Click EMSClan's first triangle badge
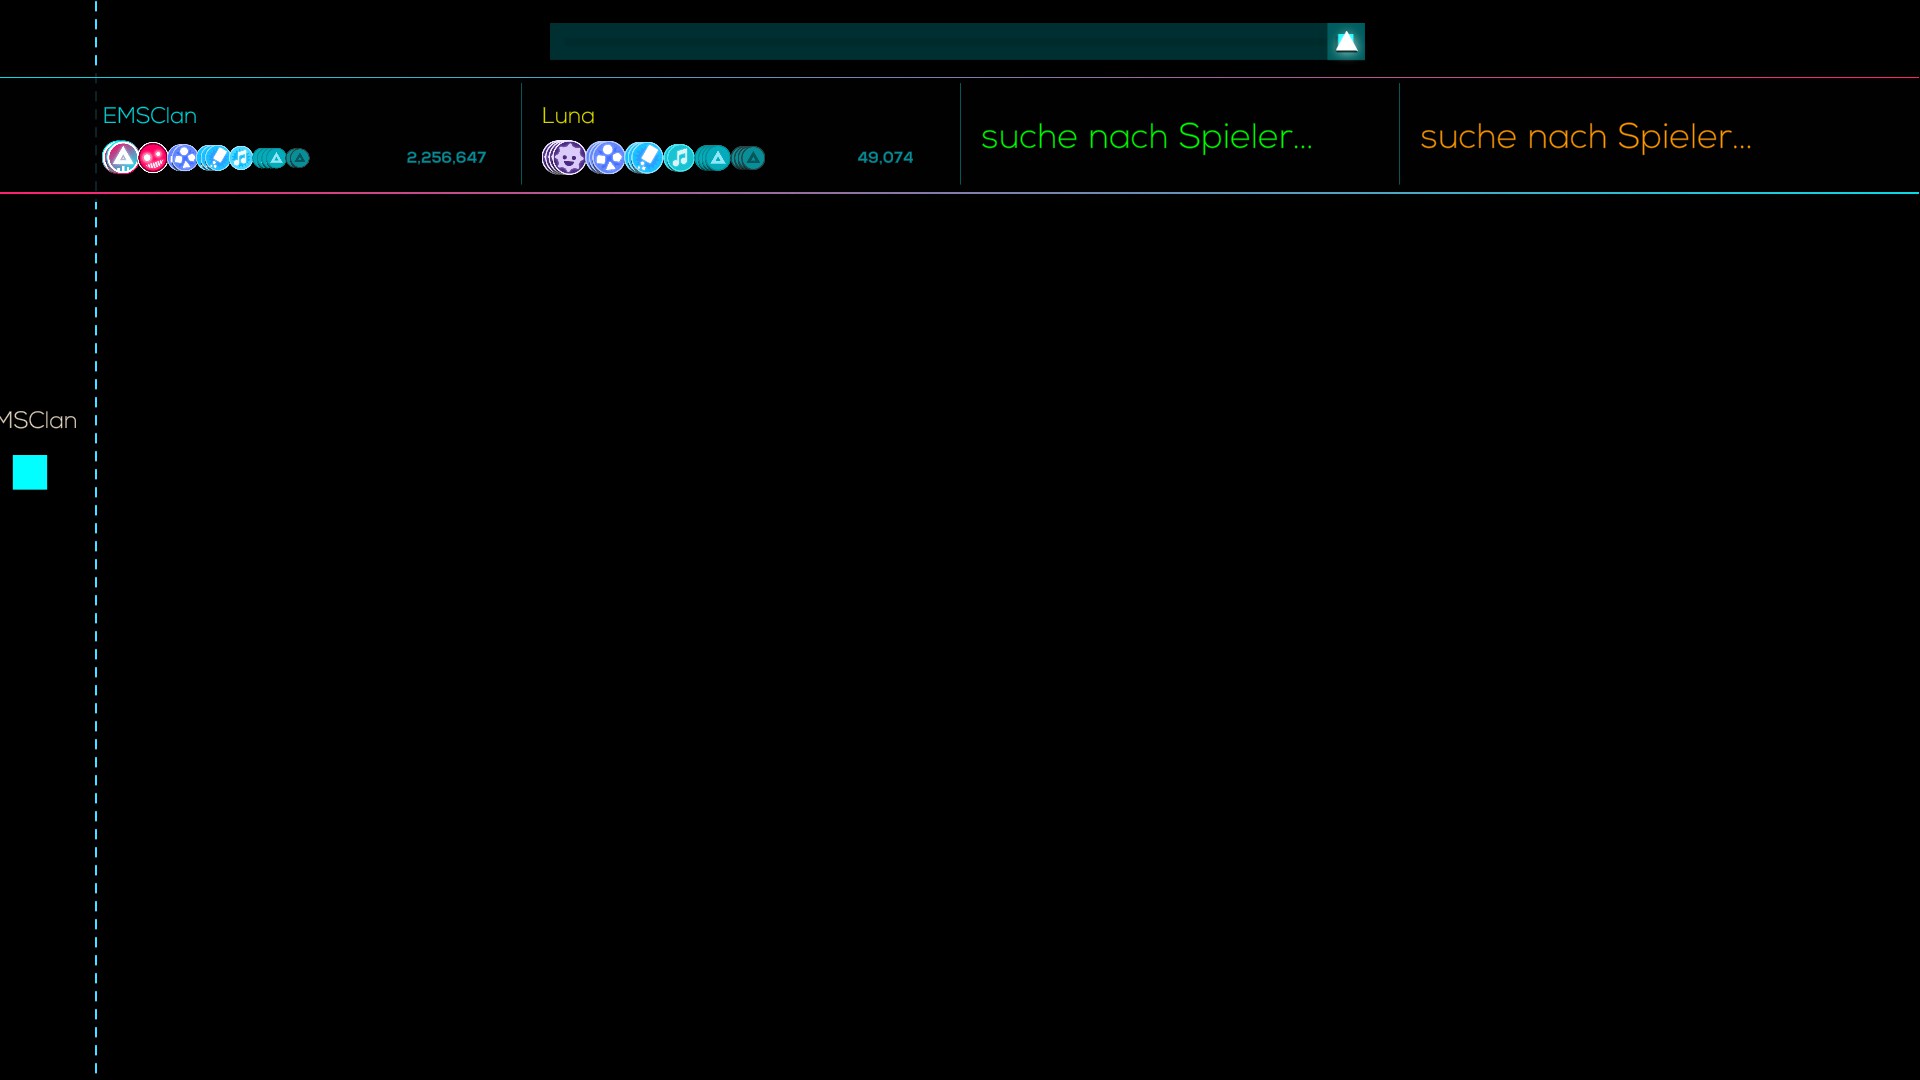This screenshot has width=1920, height=1080. [122, 158]
